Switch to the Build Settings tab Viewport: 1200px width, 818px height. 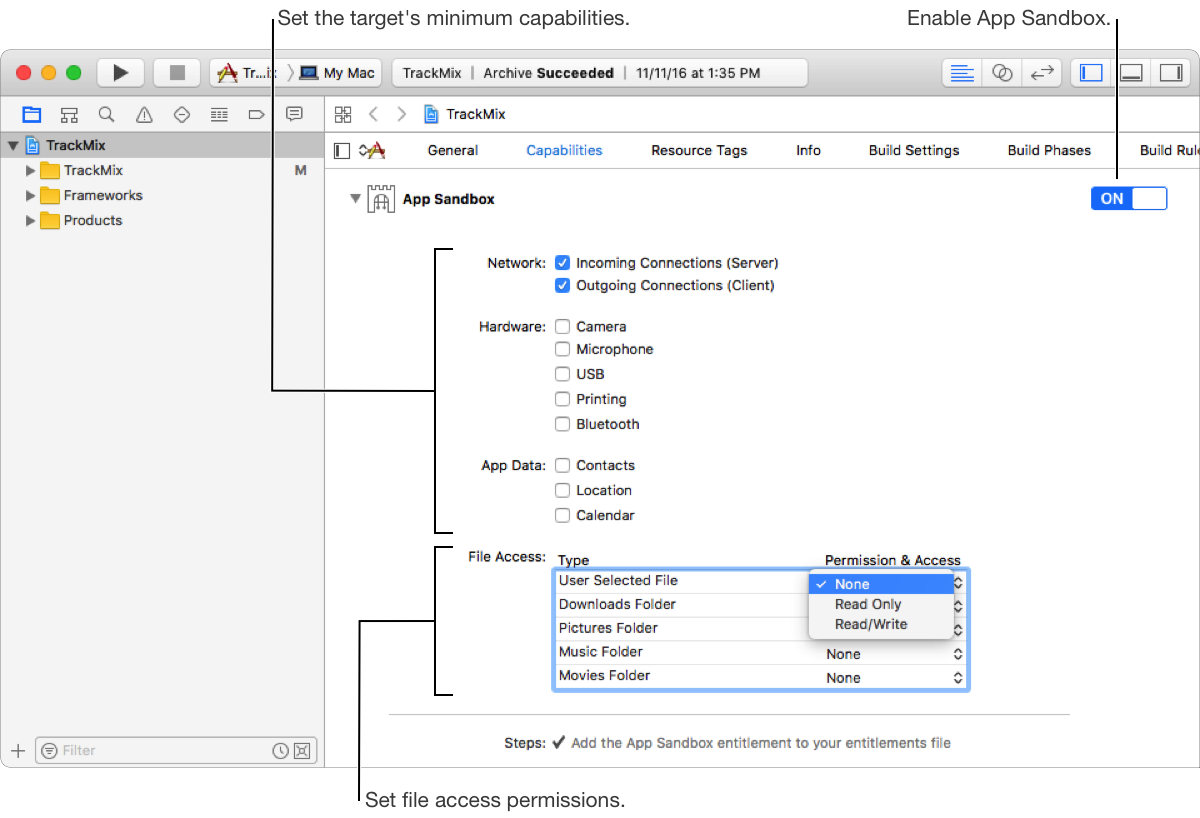point(914,151)
